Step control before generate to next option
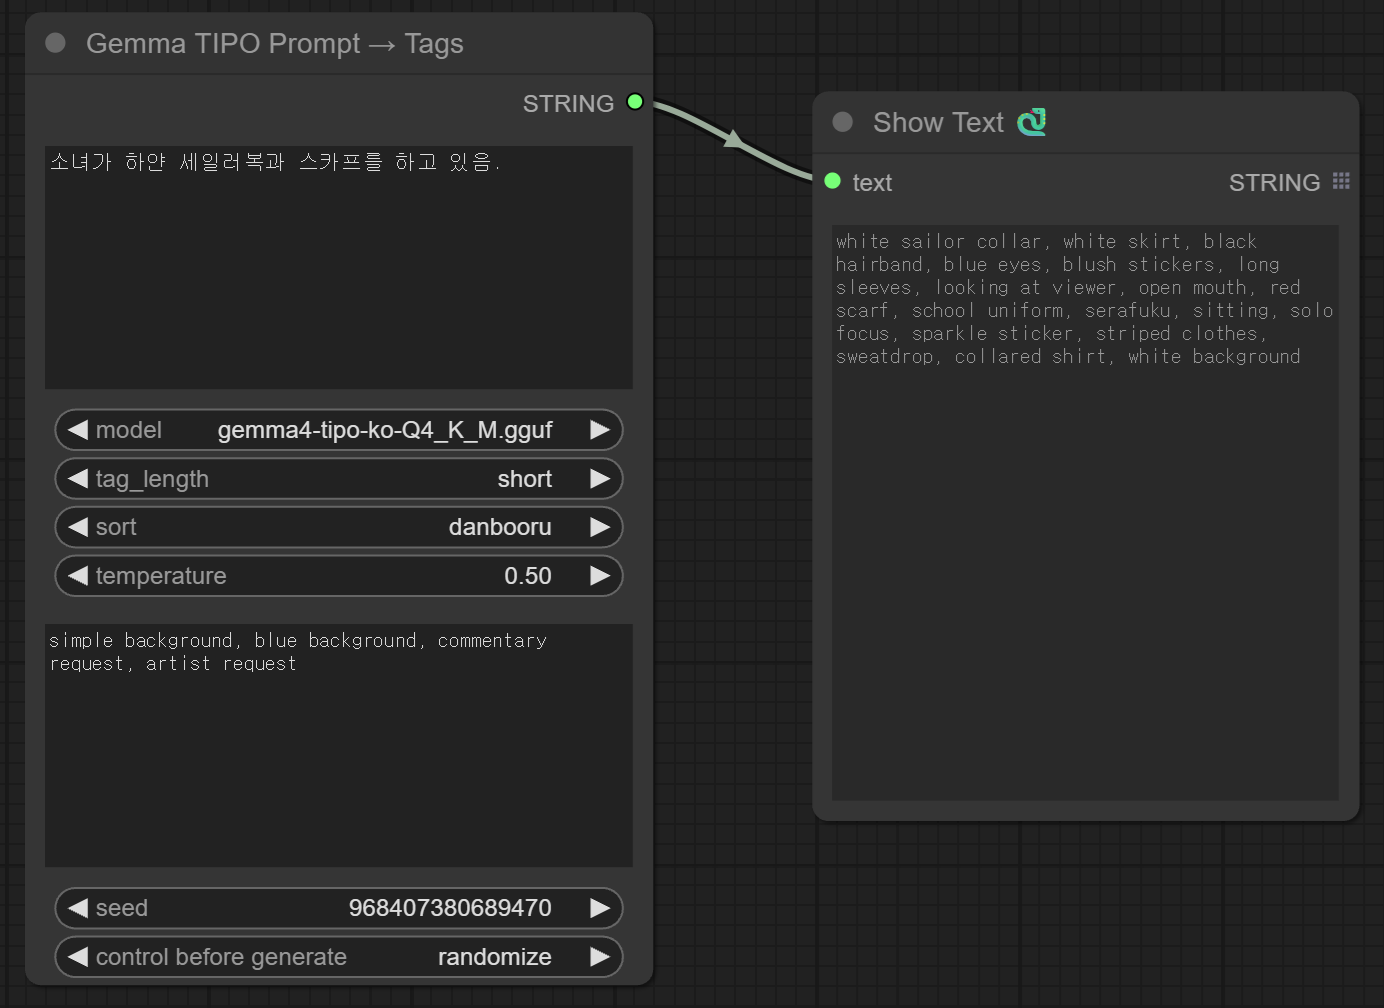1384x1008 pixels. pyautogui.click(x=600, y=957)
